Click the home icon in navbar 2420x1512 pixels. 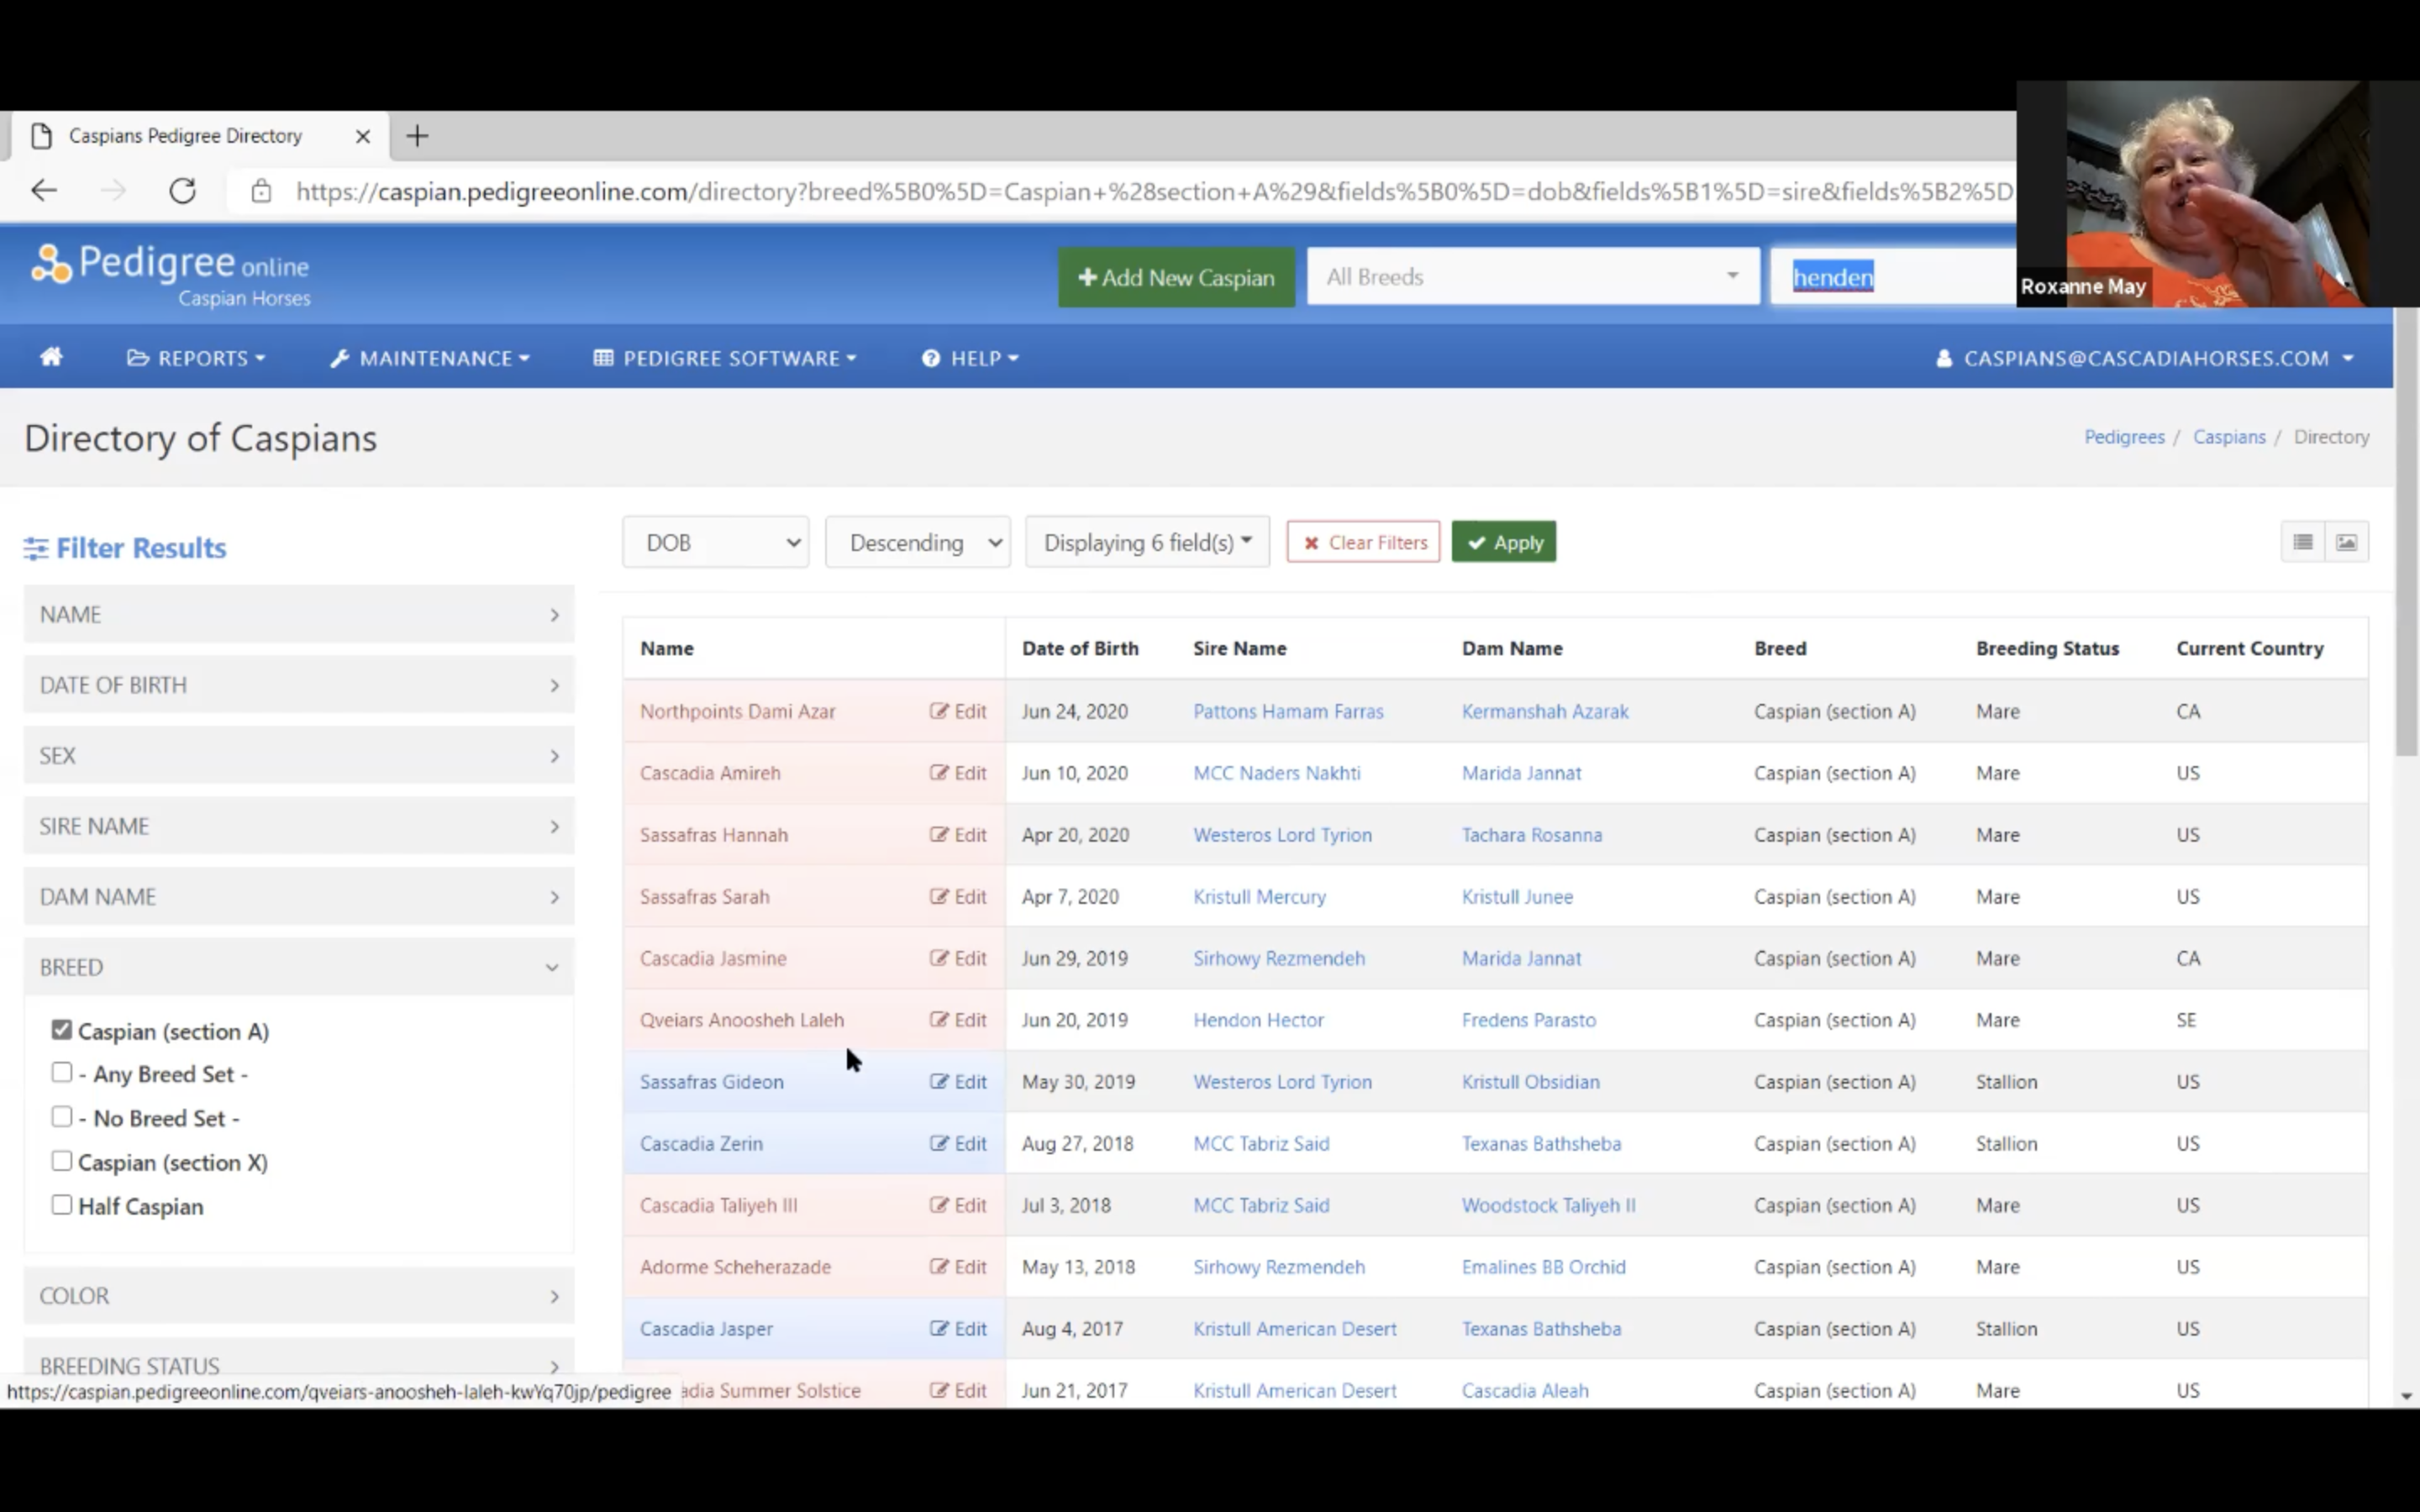[51, 358]
